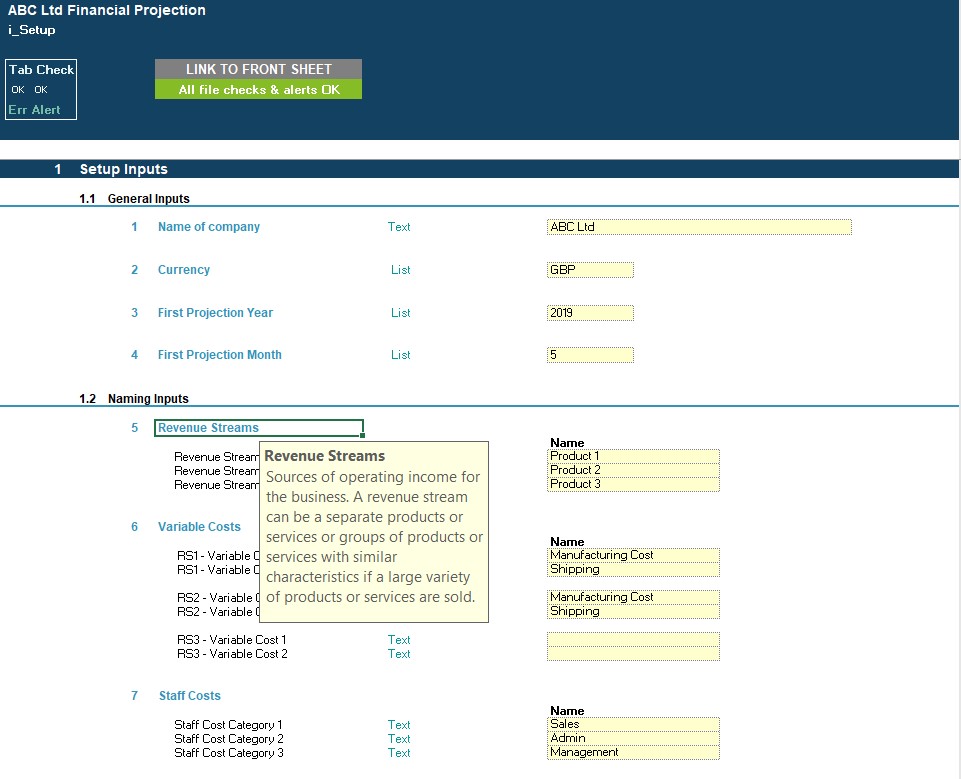Click the First Projection Year label
The image size is (961, 779).
coord(215,313)
